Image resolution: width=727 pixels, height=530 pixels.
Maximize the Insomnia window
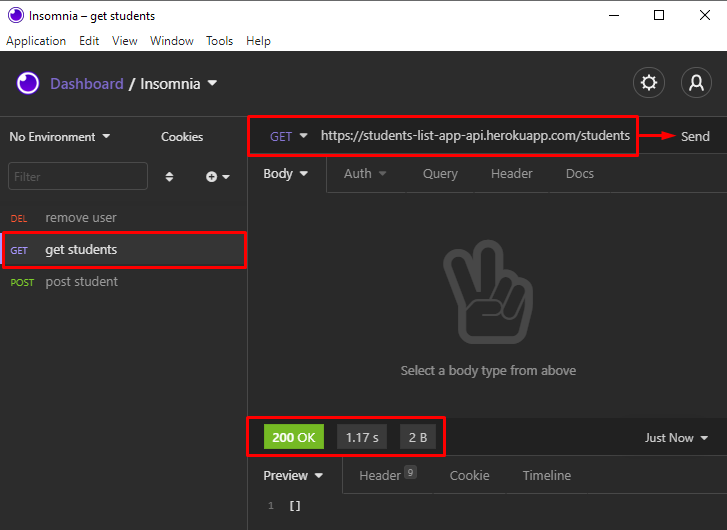coord(659,15)
